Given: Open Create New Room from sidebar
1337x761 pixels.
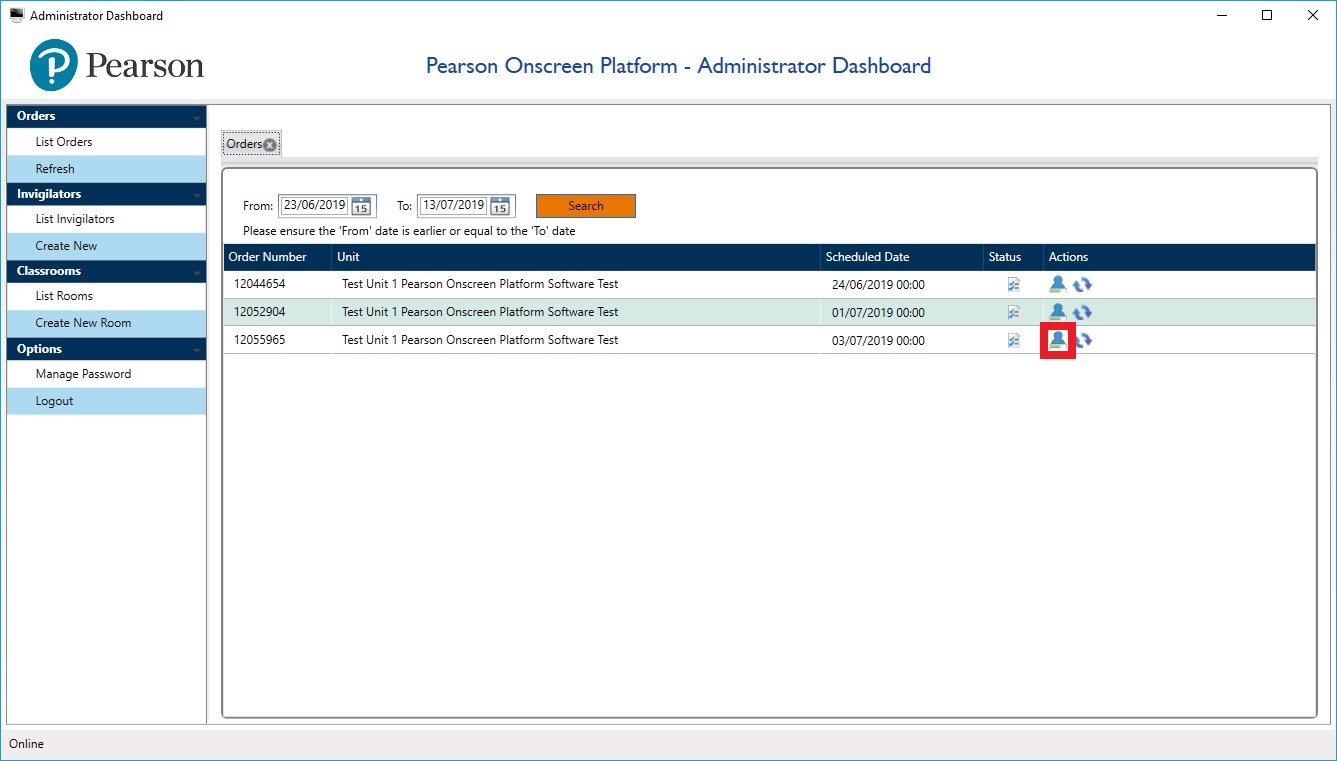Looking at the screenshot, I should pyautogui.click(x=83, y=323).
